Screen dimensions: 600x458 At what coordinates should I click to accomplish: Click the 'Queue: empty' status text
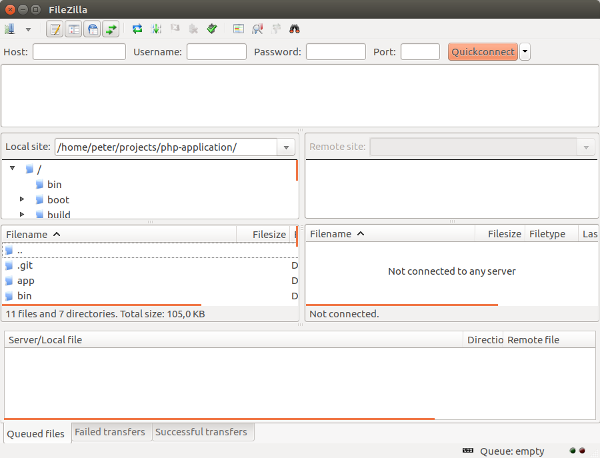[x=512, y=451]
